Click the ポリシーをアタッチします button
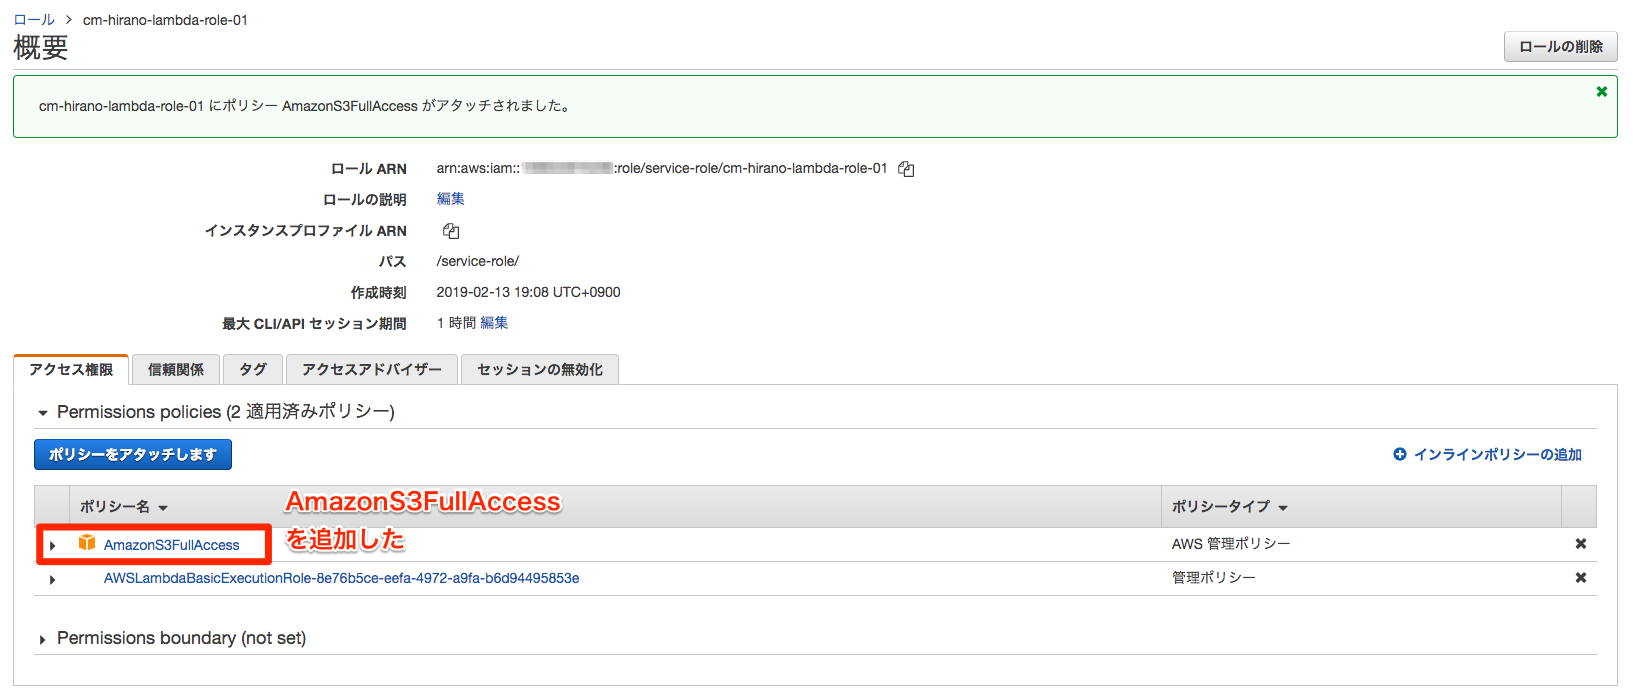The height and width of the screenshot is (697, 1633). pyautogui.click(x=133, y=455)
